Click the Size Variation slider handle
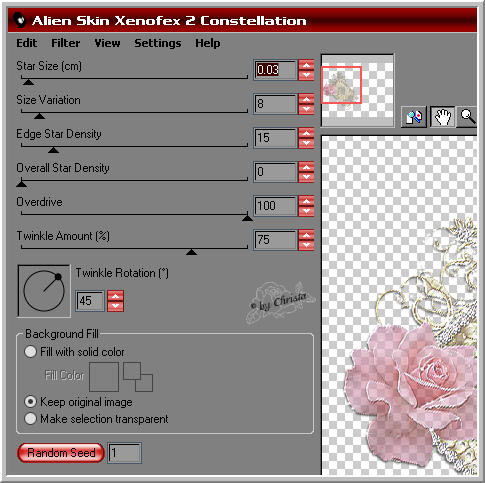Viewport: 485px width, 483px height. (39, 116)
